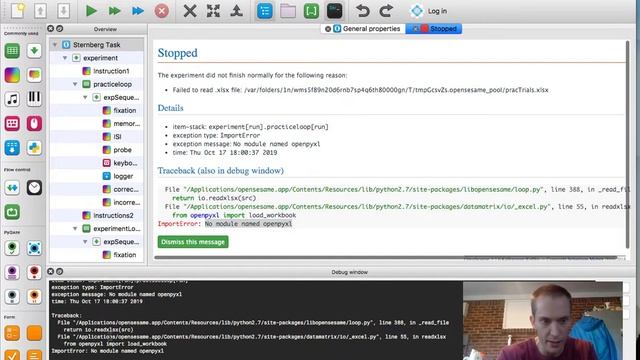Select the advanced delay clock item

click(34, 188)
